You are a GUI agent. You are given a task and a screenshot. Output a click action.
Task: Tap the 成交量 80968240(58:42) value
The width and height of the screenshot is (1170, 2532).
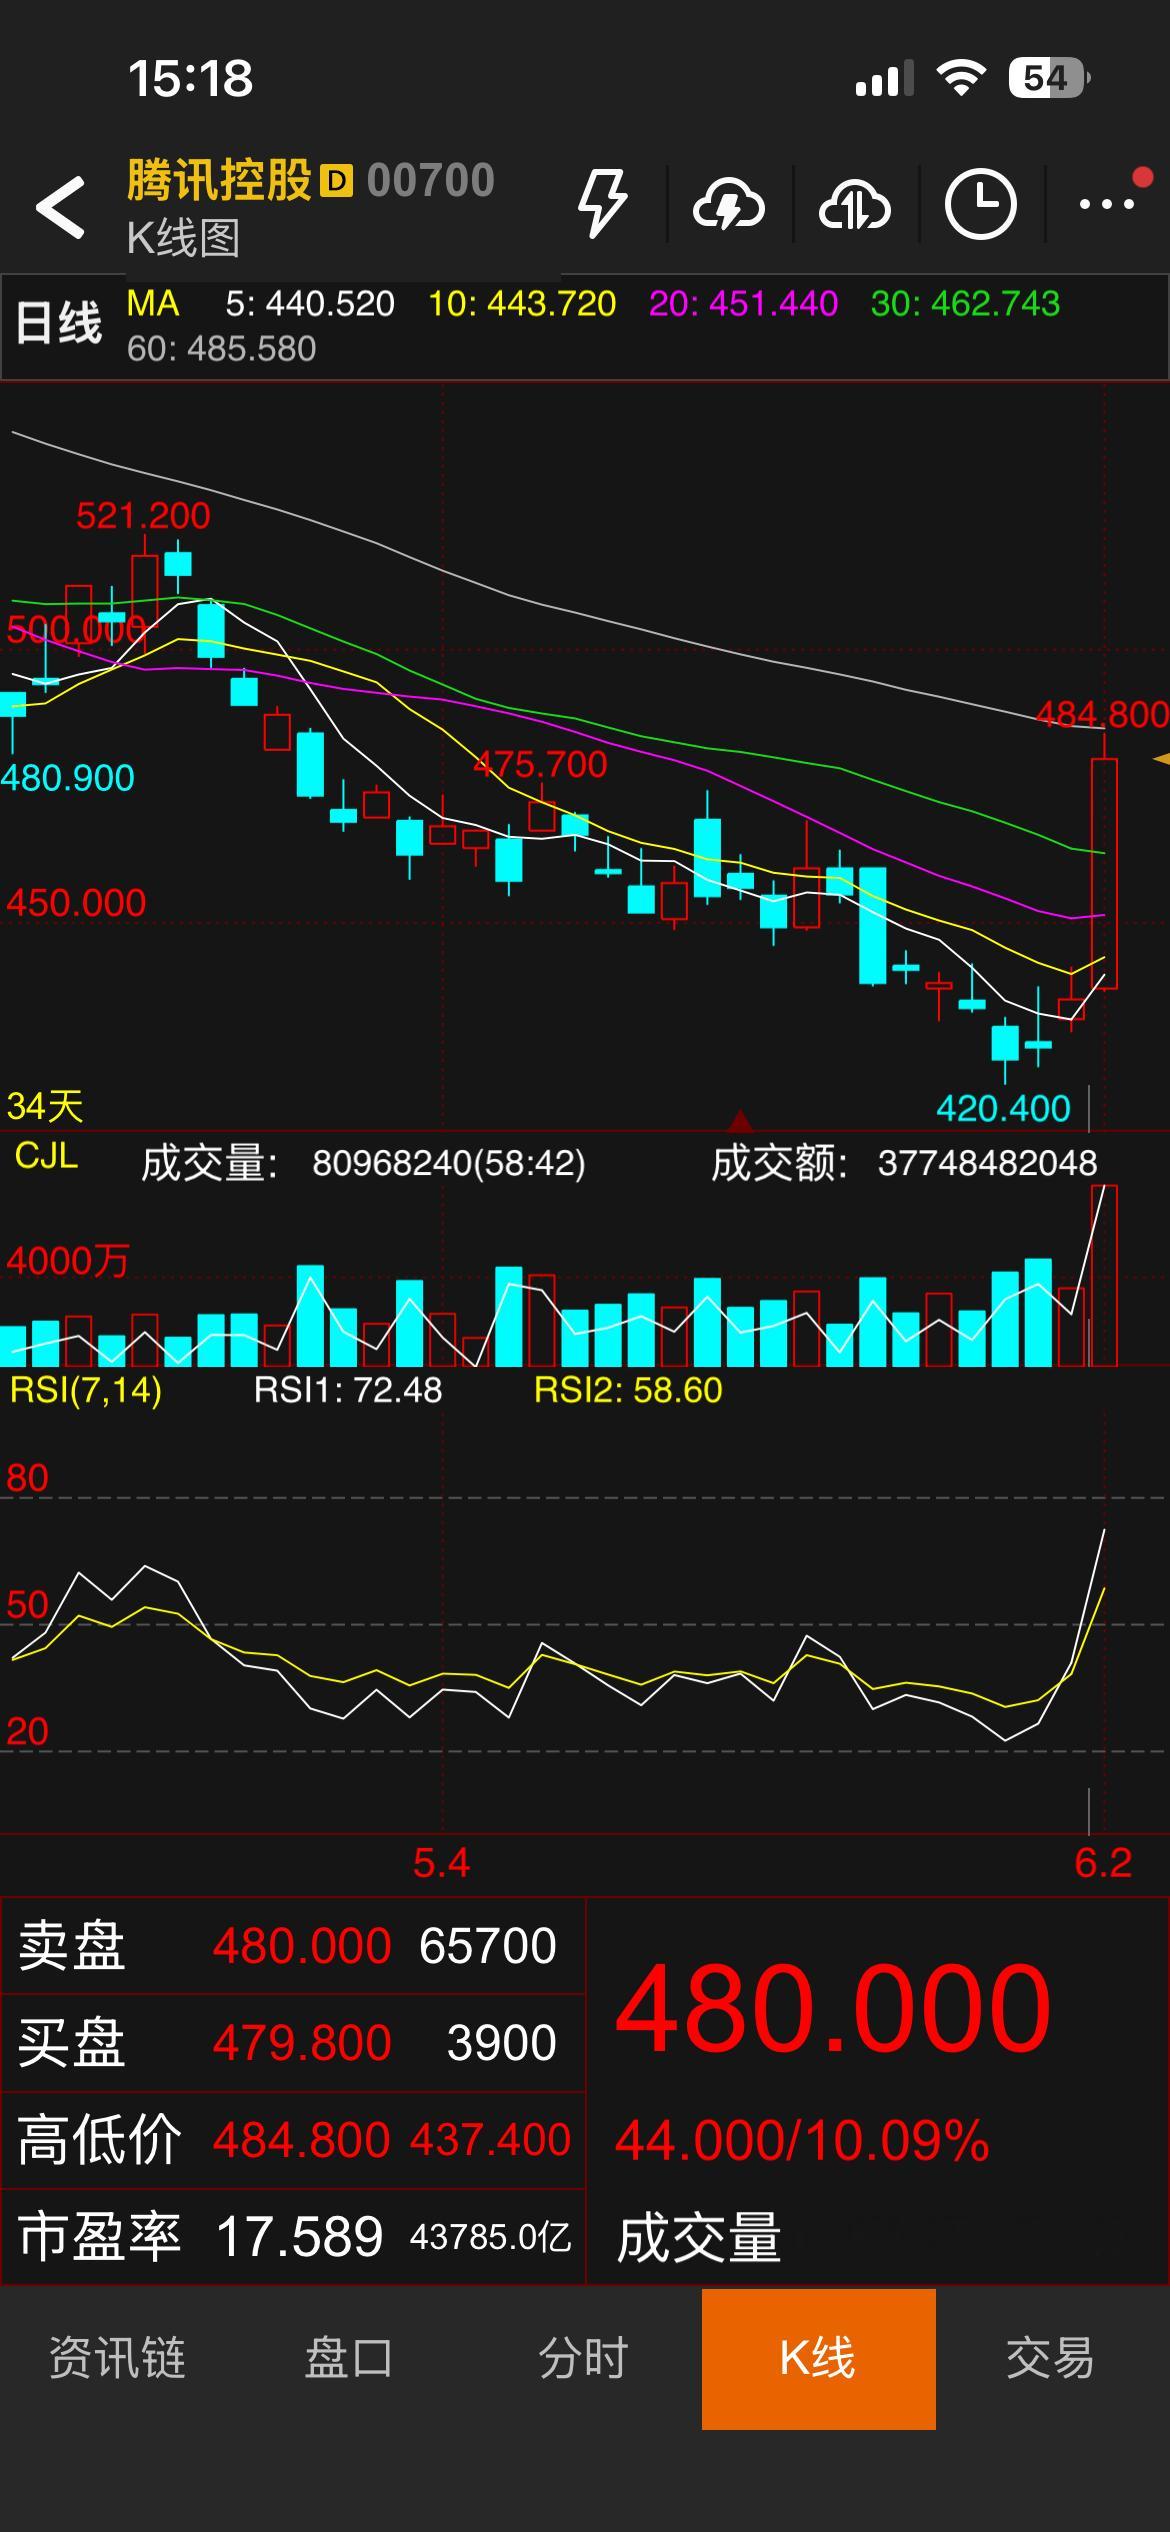pos(449,1163)
